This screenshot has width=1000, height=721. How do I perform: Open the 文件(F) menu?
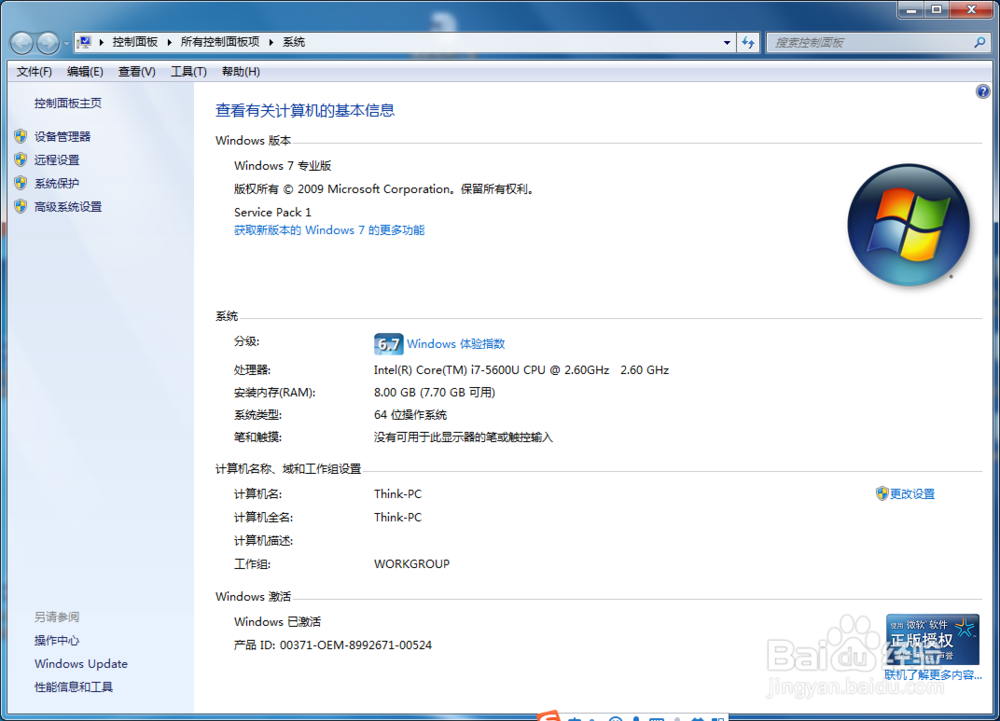coord(34,71)
